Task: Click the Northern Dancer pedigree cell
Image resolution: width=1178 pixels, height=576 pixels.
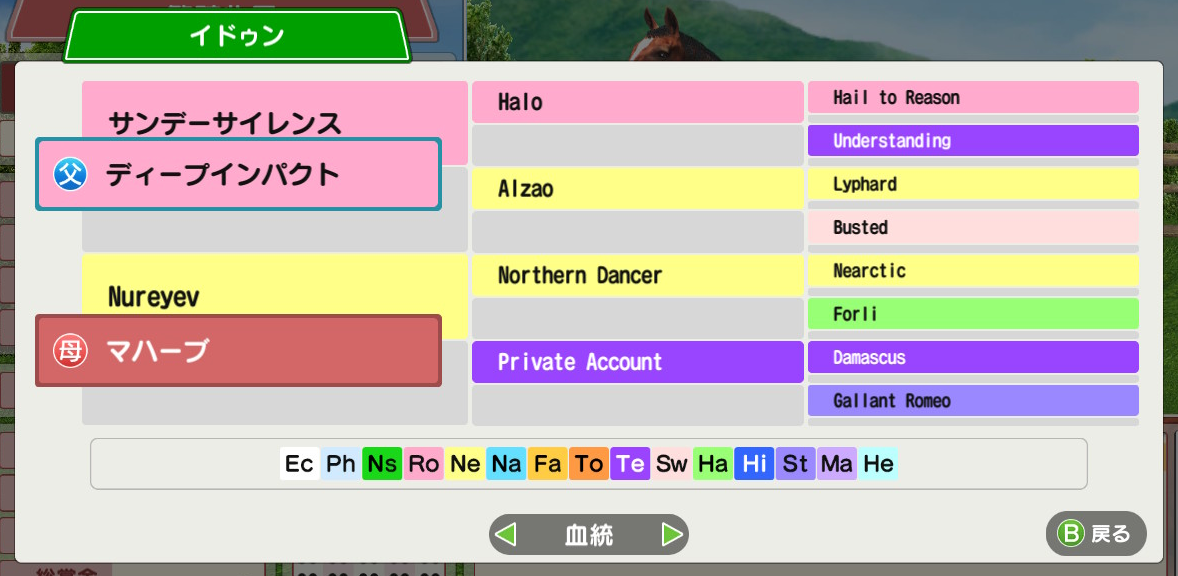Action: click(x=638, y=276)
